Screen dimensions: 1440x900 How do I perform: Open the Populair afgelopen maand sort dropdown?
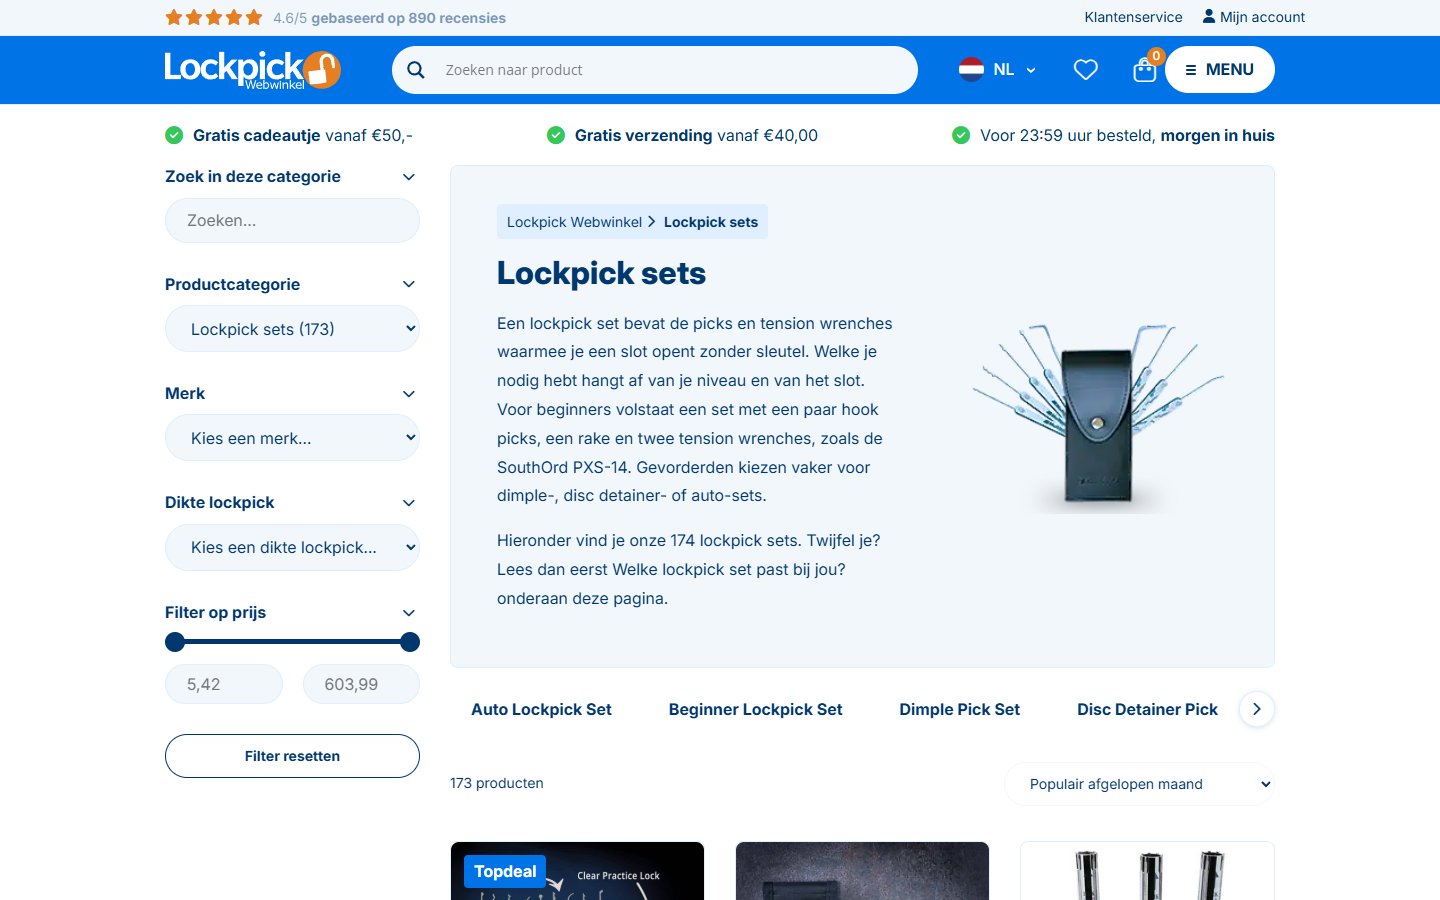click(1139, 784)
